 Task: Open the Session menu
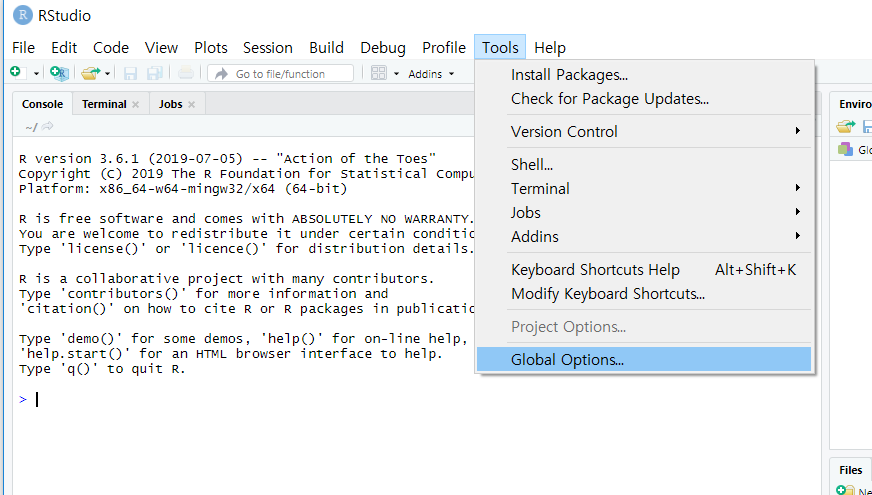point(267,48)
